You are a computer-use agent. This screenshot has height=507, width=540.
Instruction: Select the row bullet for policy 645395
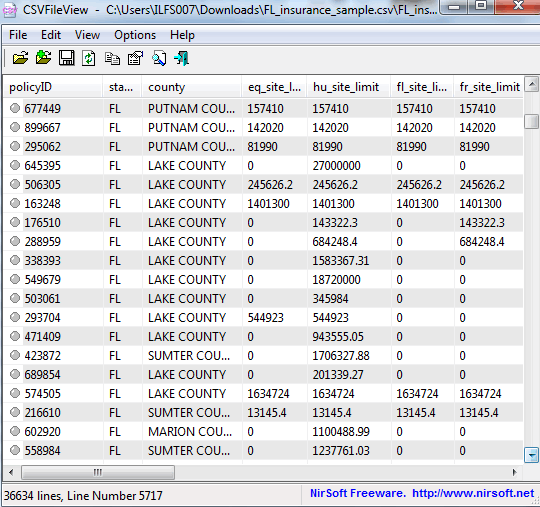15,165
